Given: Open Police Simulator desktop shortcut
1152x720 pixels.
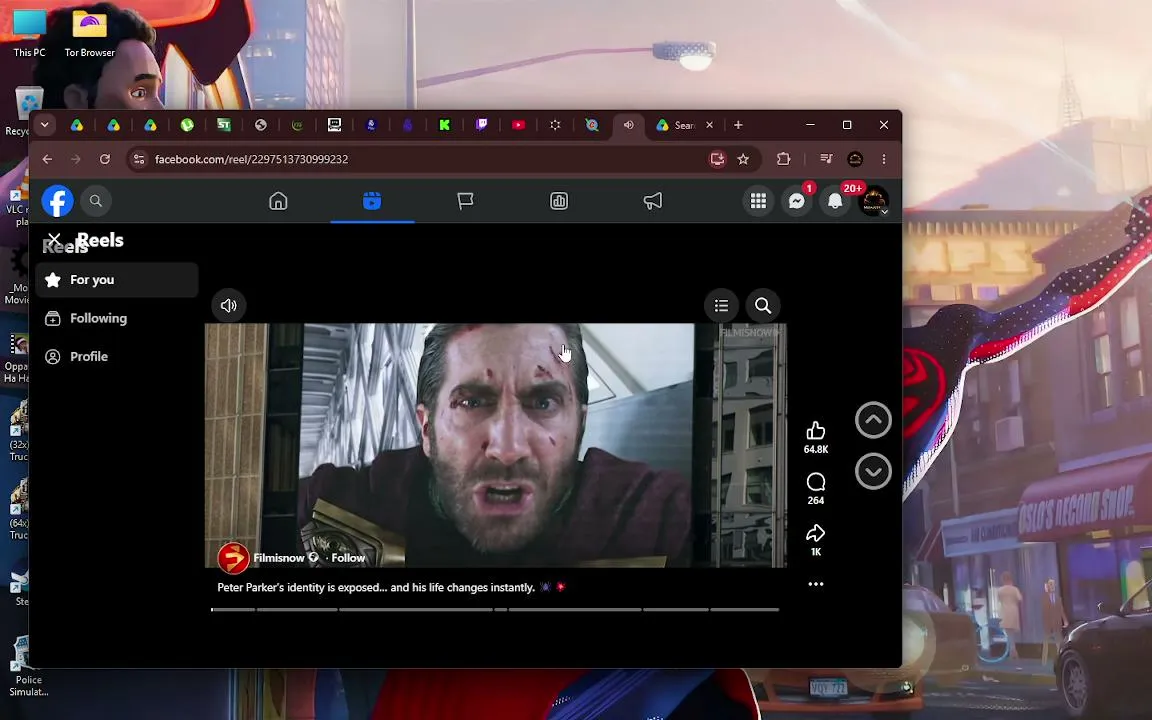Looking at the screenshot, I should click(x=29, y=667).
